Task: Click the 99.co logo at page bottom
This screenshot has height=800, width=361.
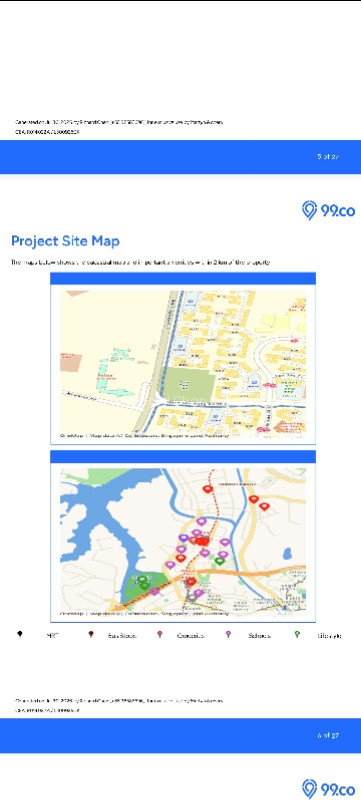Action: pyautogui.click(x=328, y=788)
